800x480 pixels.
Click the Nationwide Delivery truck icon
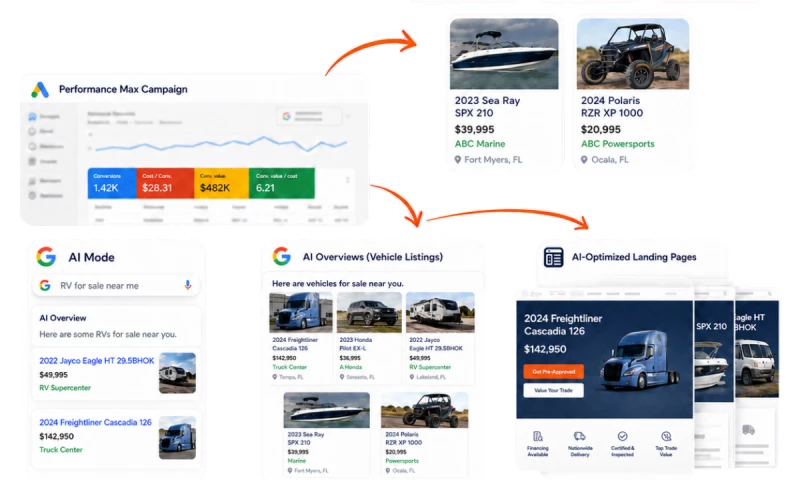point(580,436)
